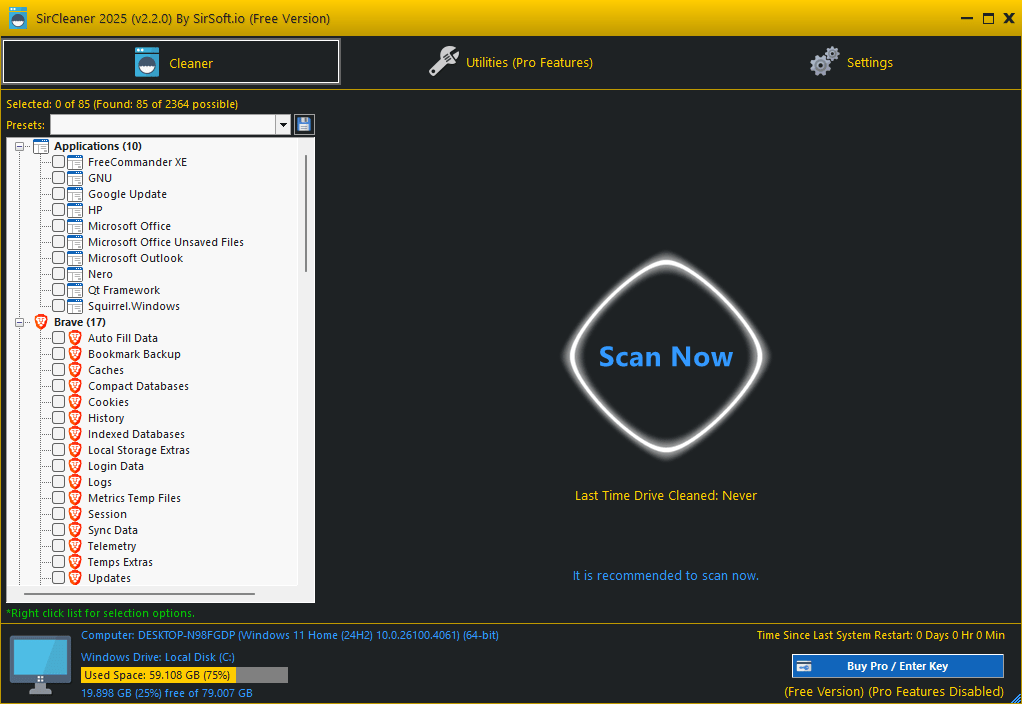Check the Compact Databases checkbox
Screen dimensions: 1022x704
(59, 386)
